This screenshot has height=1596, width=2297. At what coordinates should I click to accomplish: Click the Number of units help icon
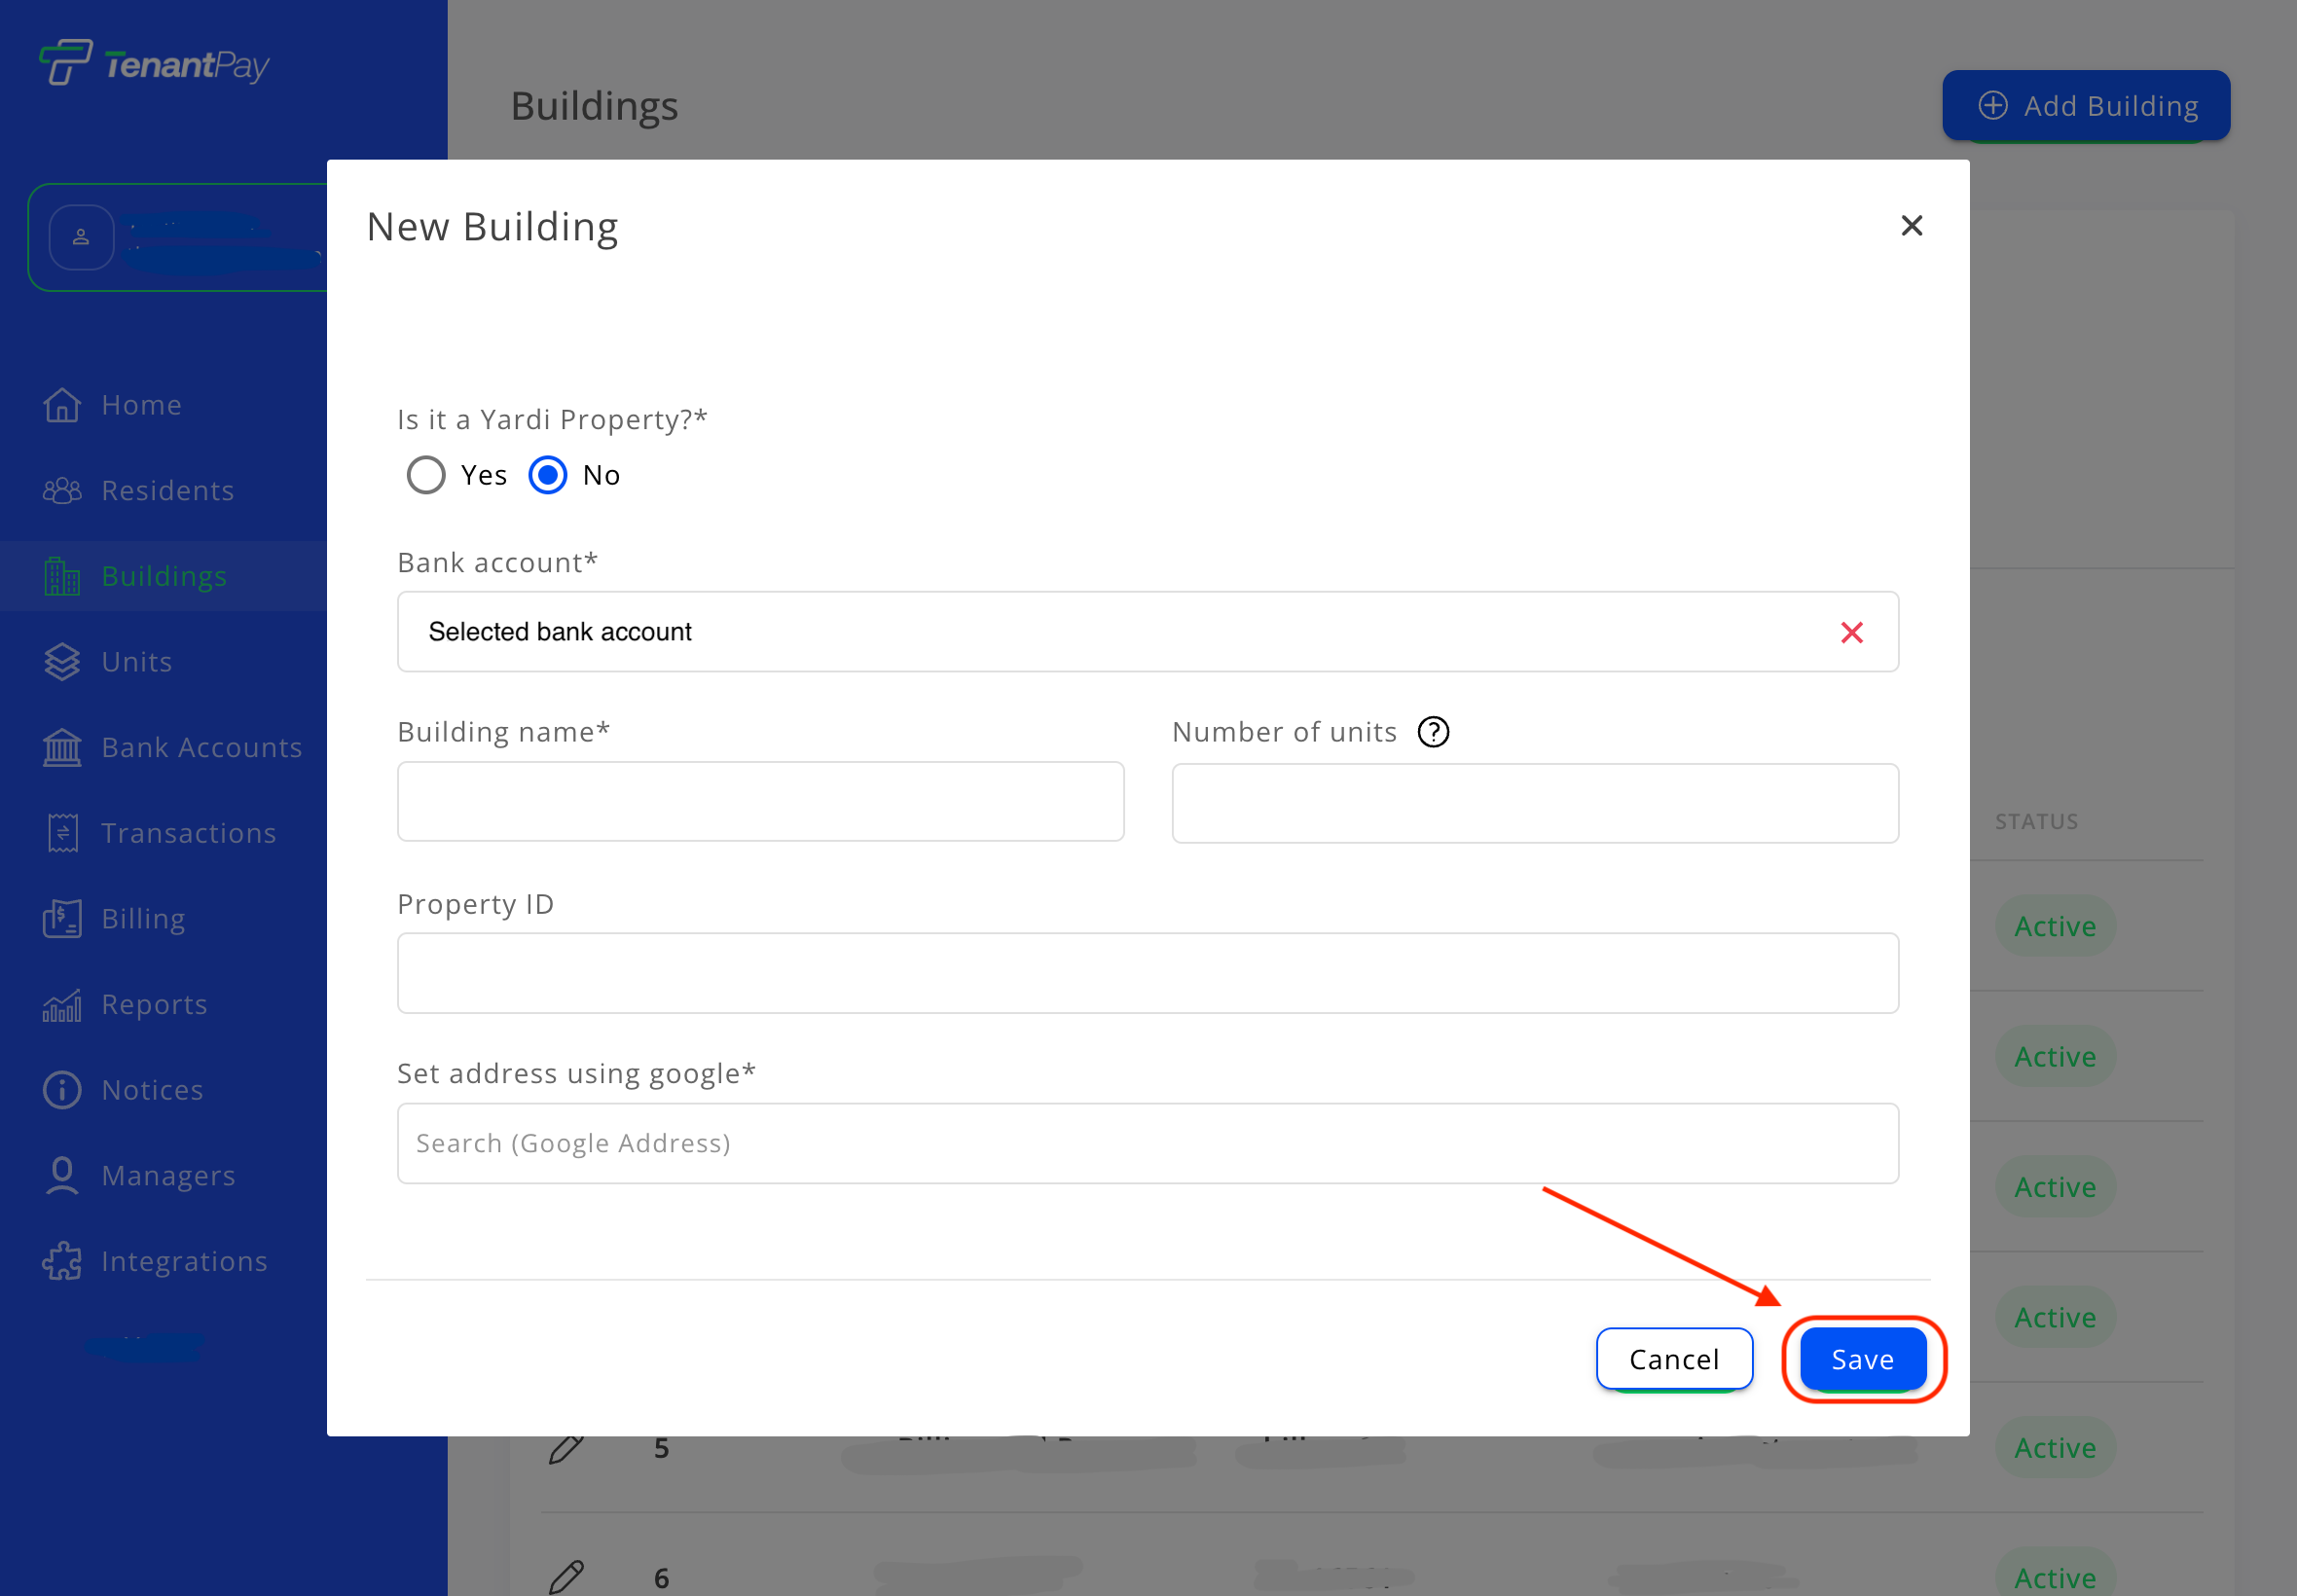coord(1433,733)
